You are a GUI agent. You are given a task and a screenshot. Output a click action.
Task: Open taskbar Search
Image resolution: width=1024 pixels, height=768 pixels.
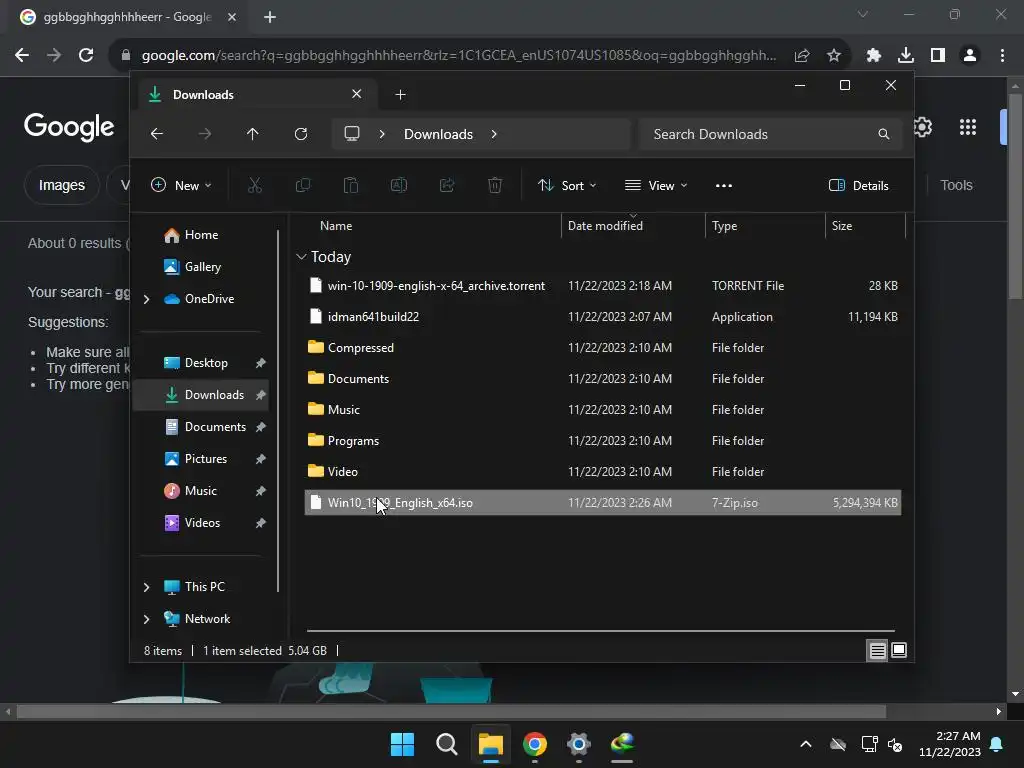447,744
